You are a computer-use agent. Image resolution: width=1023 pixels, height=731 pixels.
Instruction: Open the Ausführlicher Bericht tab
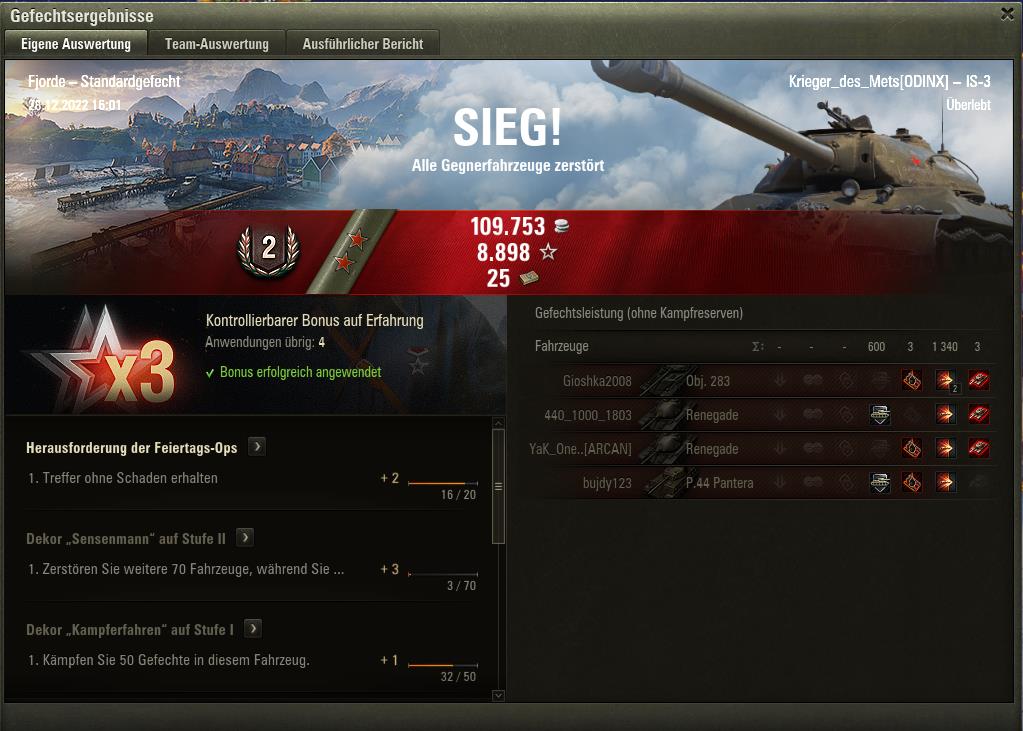pyautogui.click(x=363, y=44)
